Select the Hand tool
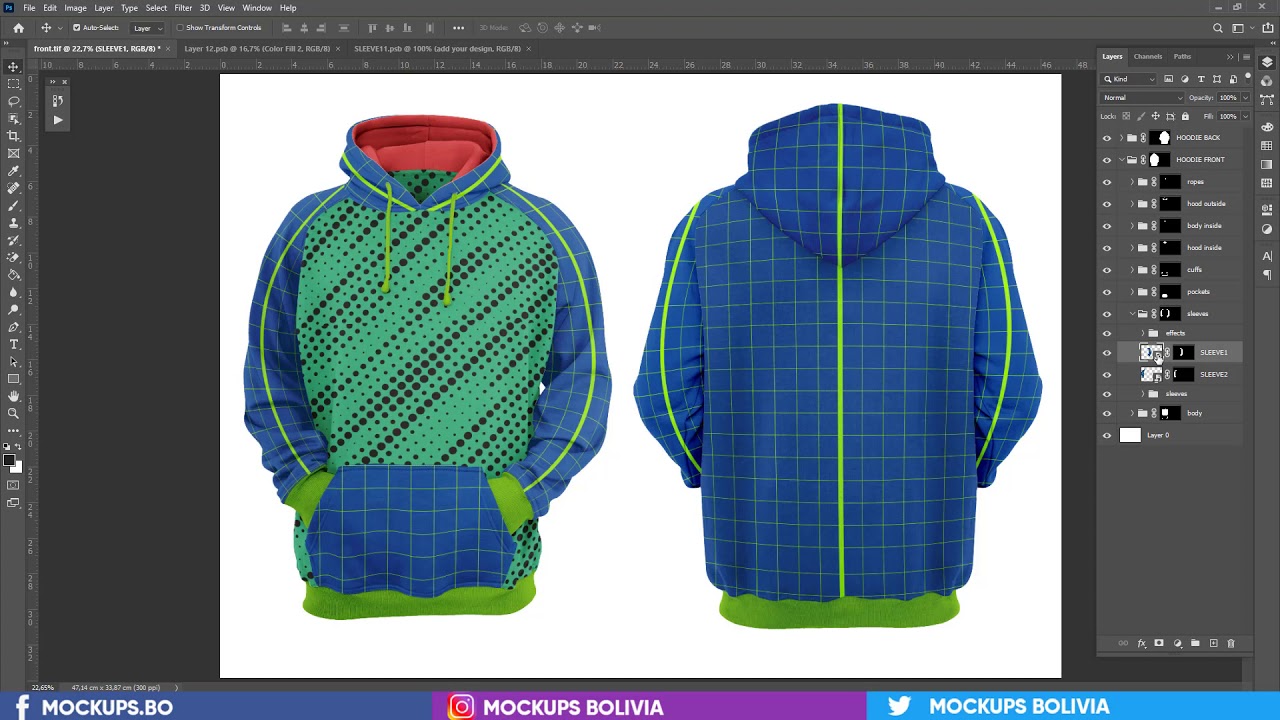Image resolution: width=1280 pixels, height=720 pixels. click(13, 396)
